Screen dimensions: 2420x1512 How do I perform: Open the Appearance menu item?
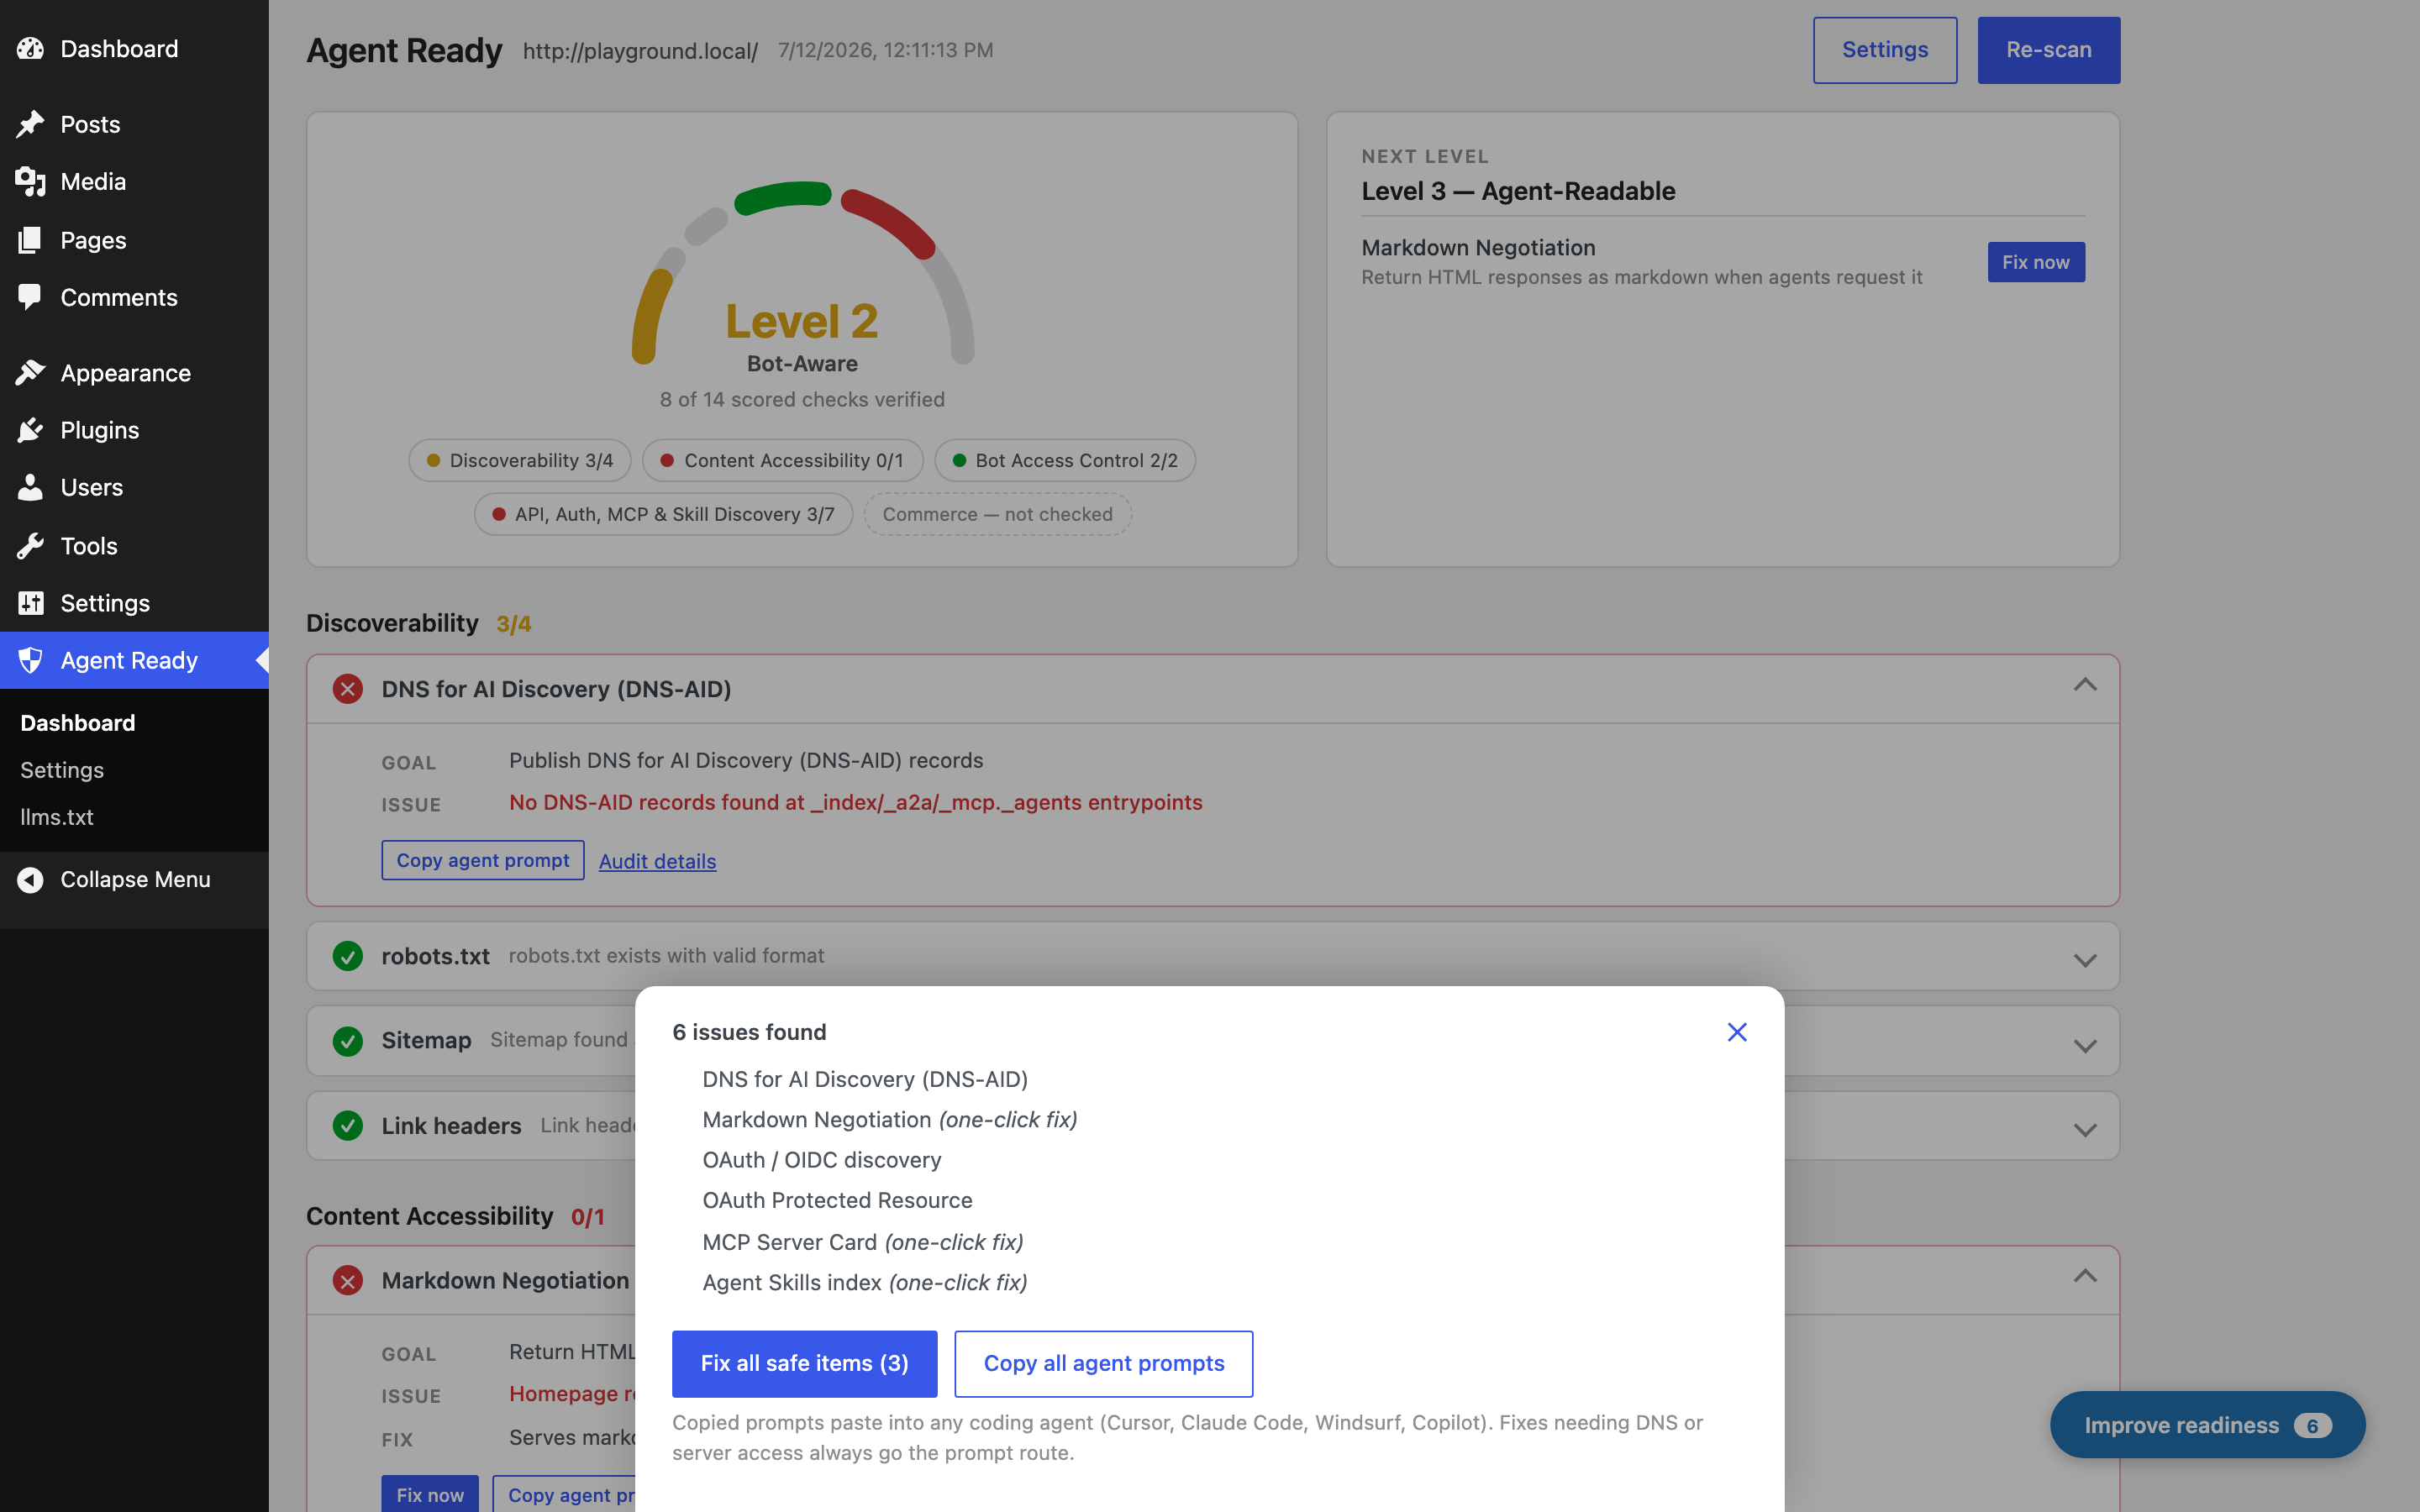(134, 373)
